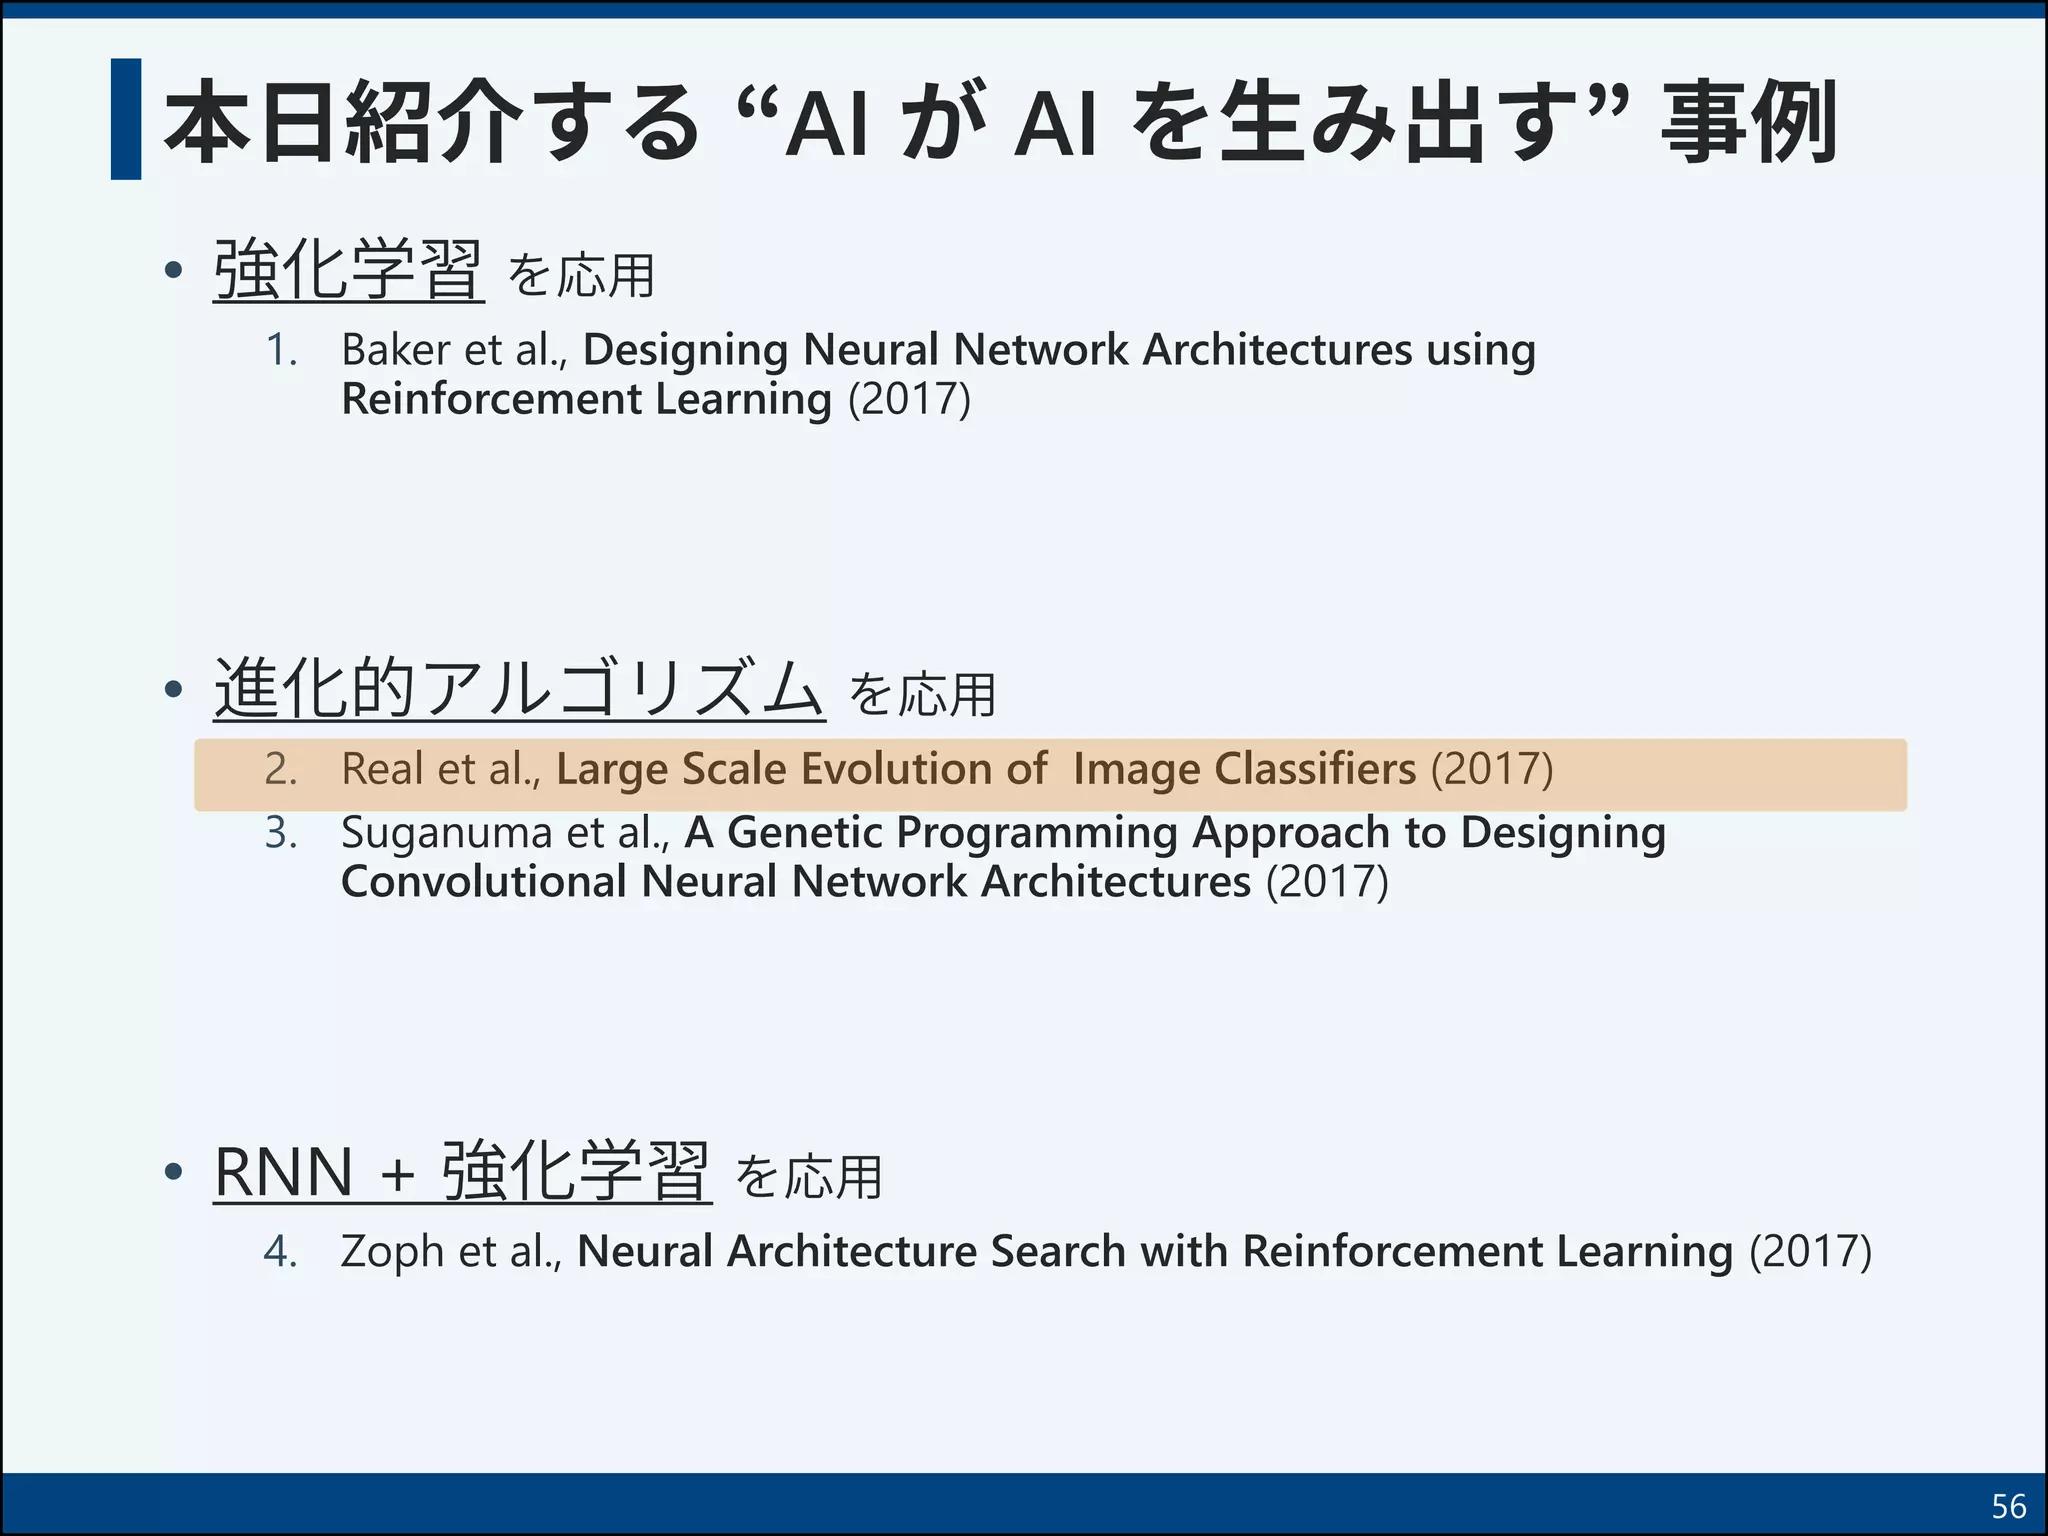The image size is (2048, 1536).
Task: Click を応用 text after 進化的アルゴリズム
Action: point(922,695)
